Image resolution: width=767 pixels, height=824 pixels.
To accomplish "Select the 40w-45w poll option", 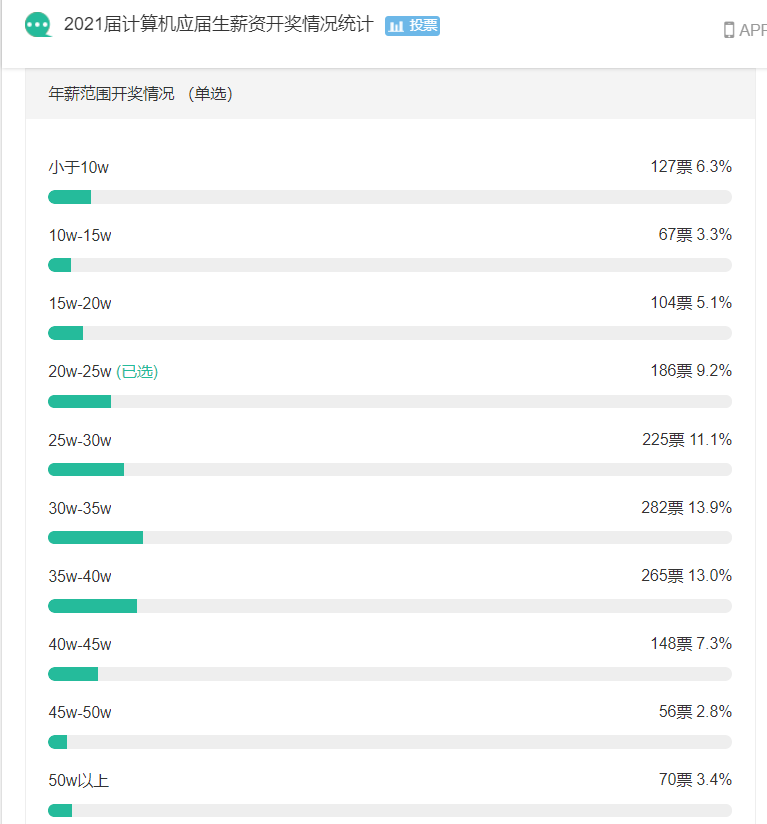I will (x=80, y=644).
